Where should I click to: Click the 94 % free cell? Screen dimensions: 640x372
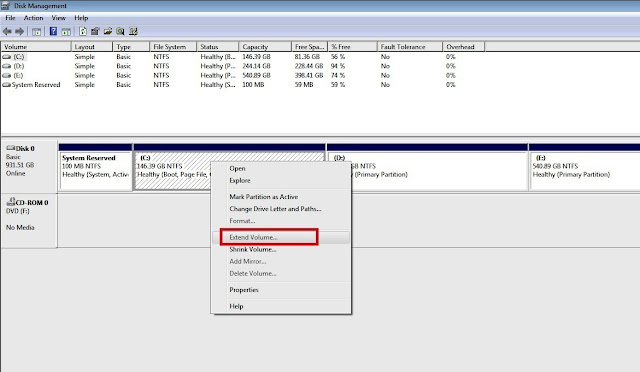(338, 66)
